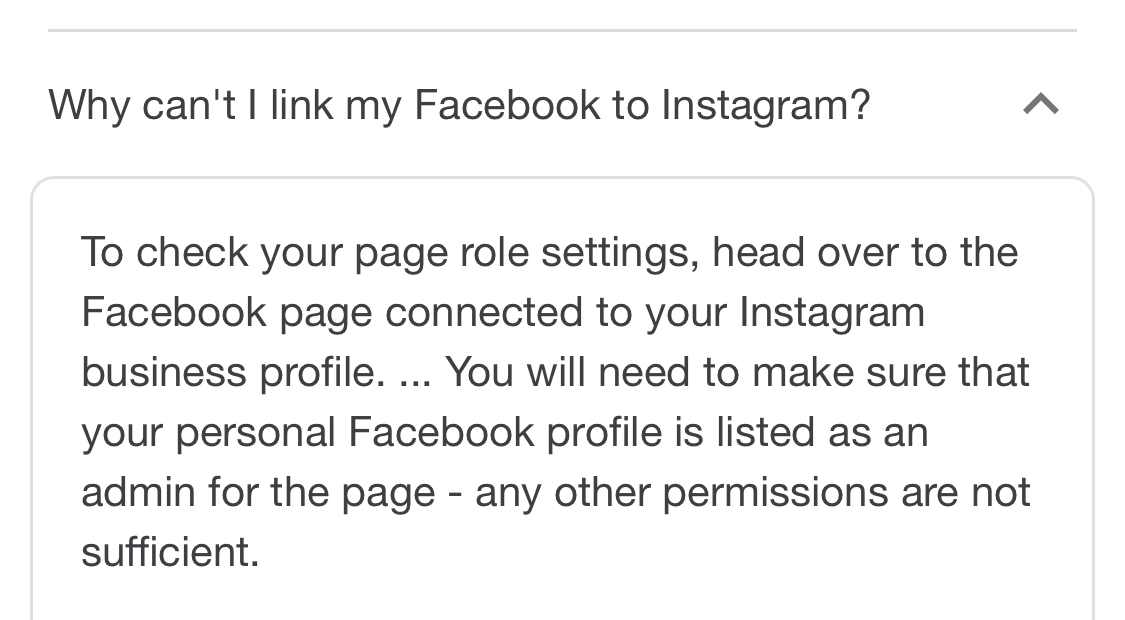Click the words "business profile." in the answer
Screen dimensions: 1125x620
(x=232, y=372)
